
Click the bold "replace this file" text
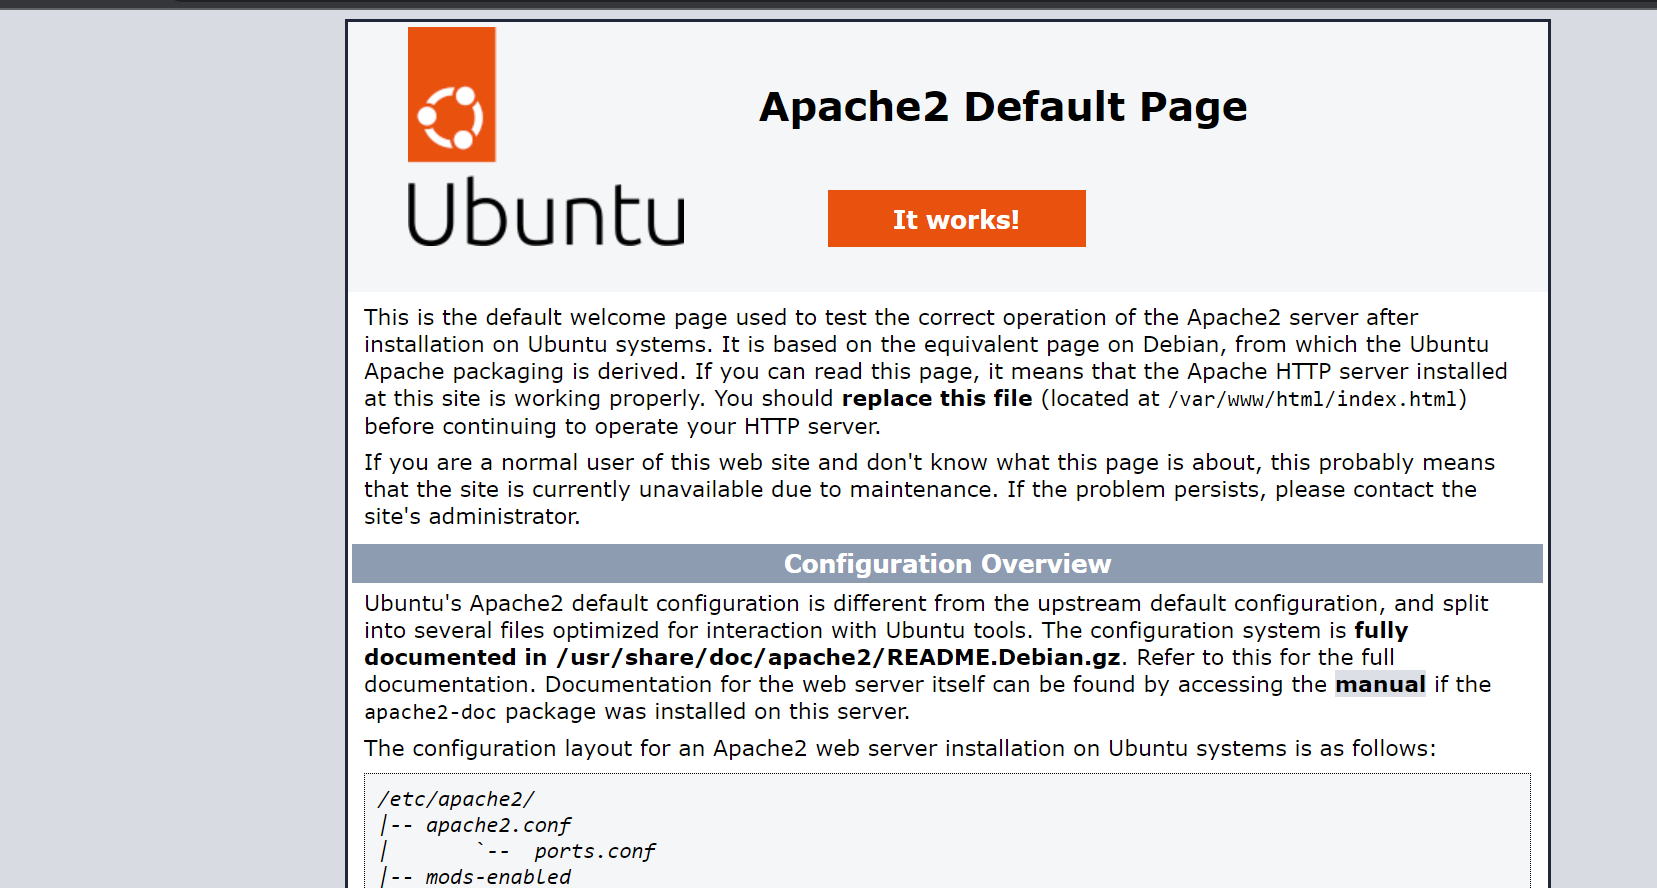click(936, 398)
